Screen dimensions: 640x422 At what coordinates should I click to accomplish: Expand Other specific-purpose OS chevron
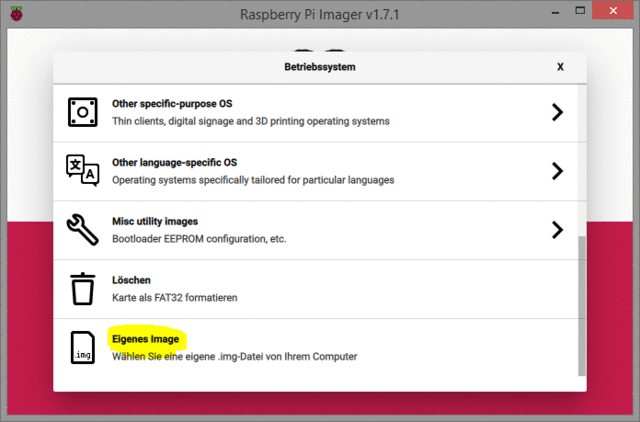[557, 112]
